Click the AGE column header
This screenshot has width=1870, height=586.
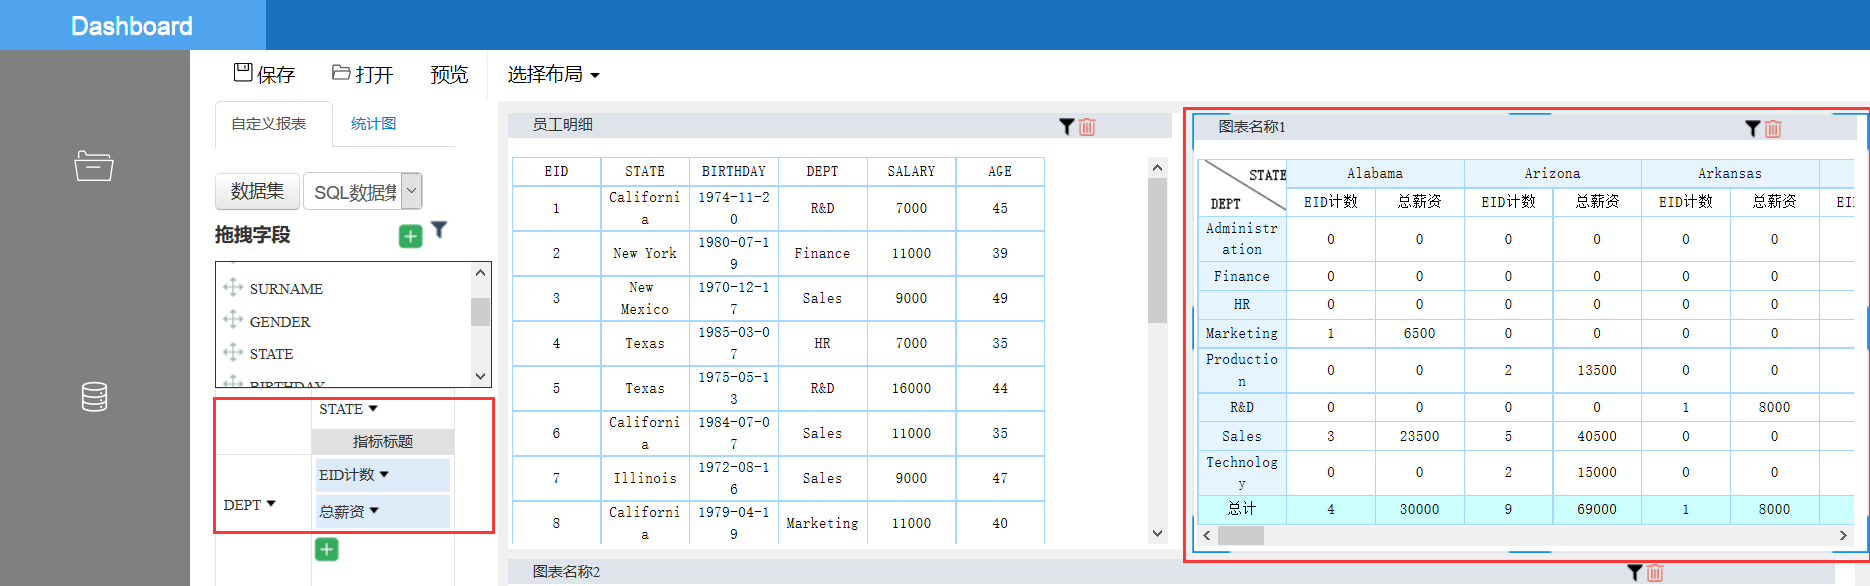(1000, 172)
